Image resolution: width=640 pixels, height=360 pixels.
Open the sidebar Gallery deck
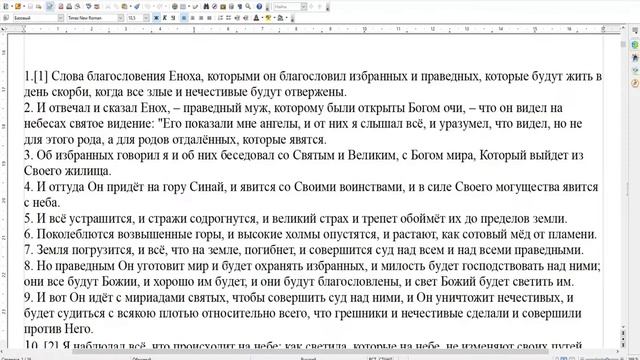(635, 70)
